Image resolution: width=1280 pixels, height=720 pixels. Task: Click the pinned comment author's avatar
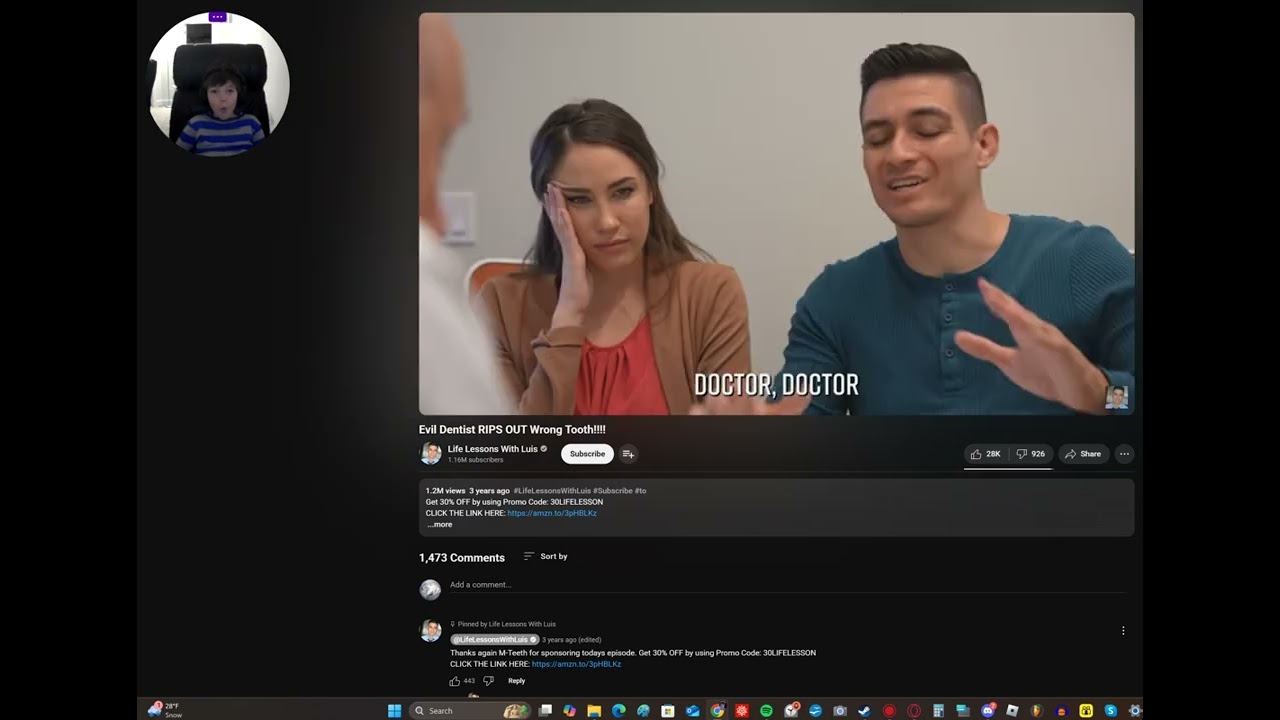coord(430,631)
